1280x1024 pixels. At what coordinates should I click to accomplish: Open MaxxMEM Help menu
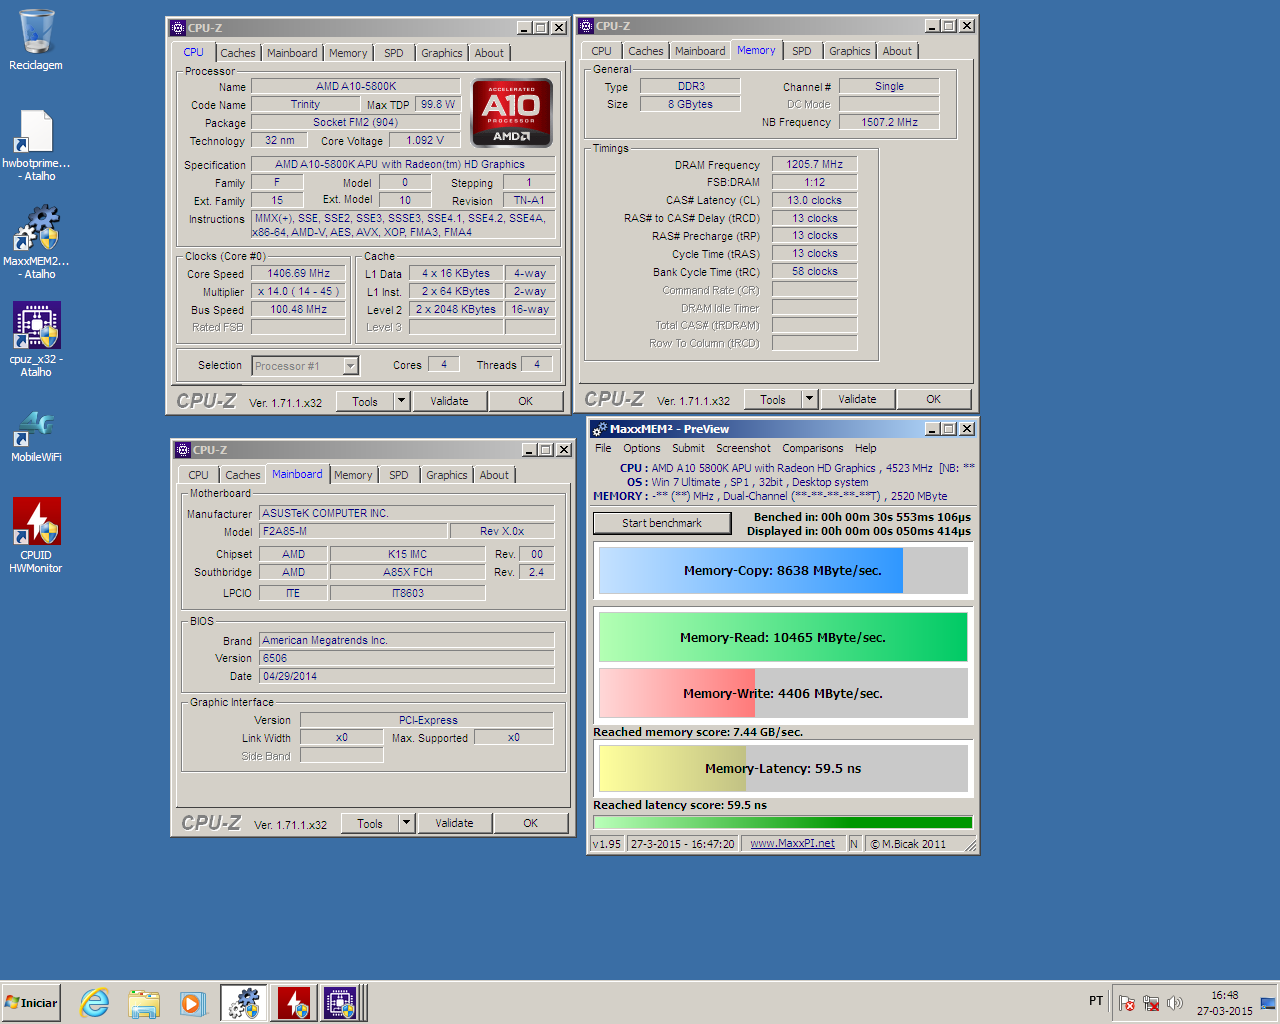(x=866, y=448)
